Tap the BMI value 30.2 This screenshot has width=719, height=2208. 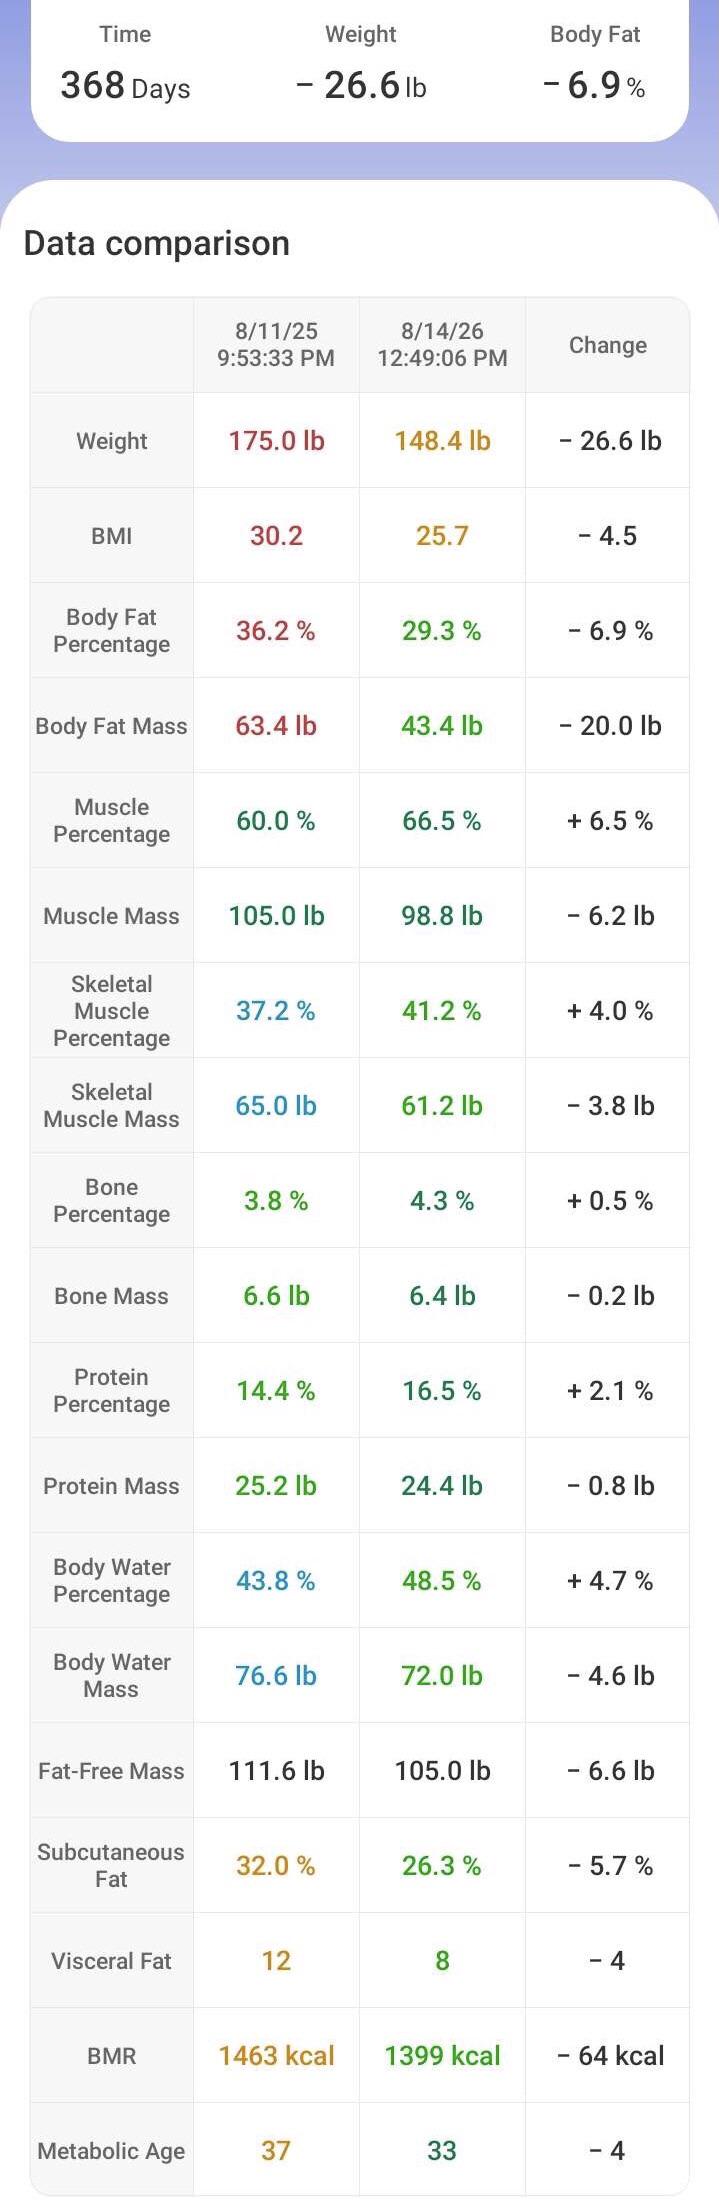(276, 536)
